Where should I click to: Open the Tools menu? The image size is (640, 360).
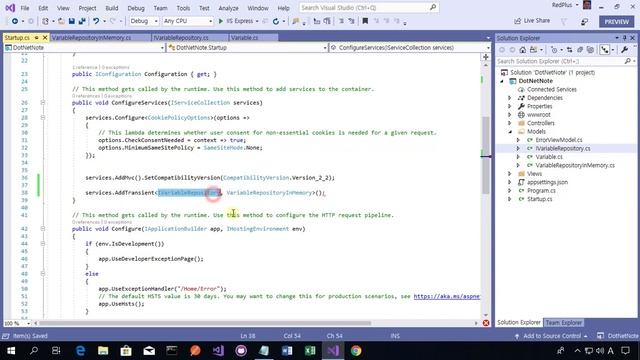tap(183, 8)
